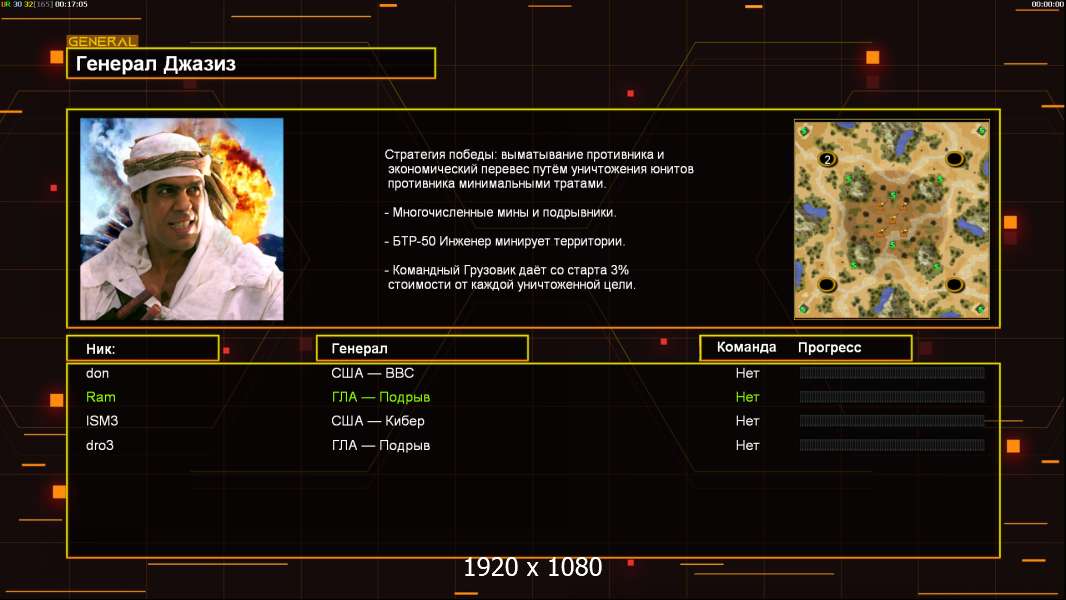Click the 'Командный Грузовик' description line
The height and width of the screenshot is (600, 1066).
(511, 277)
